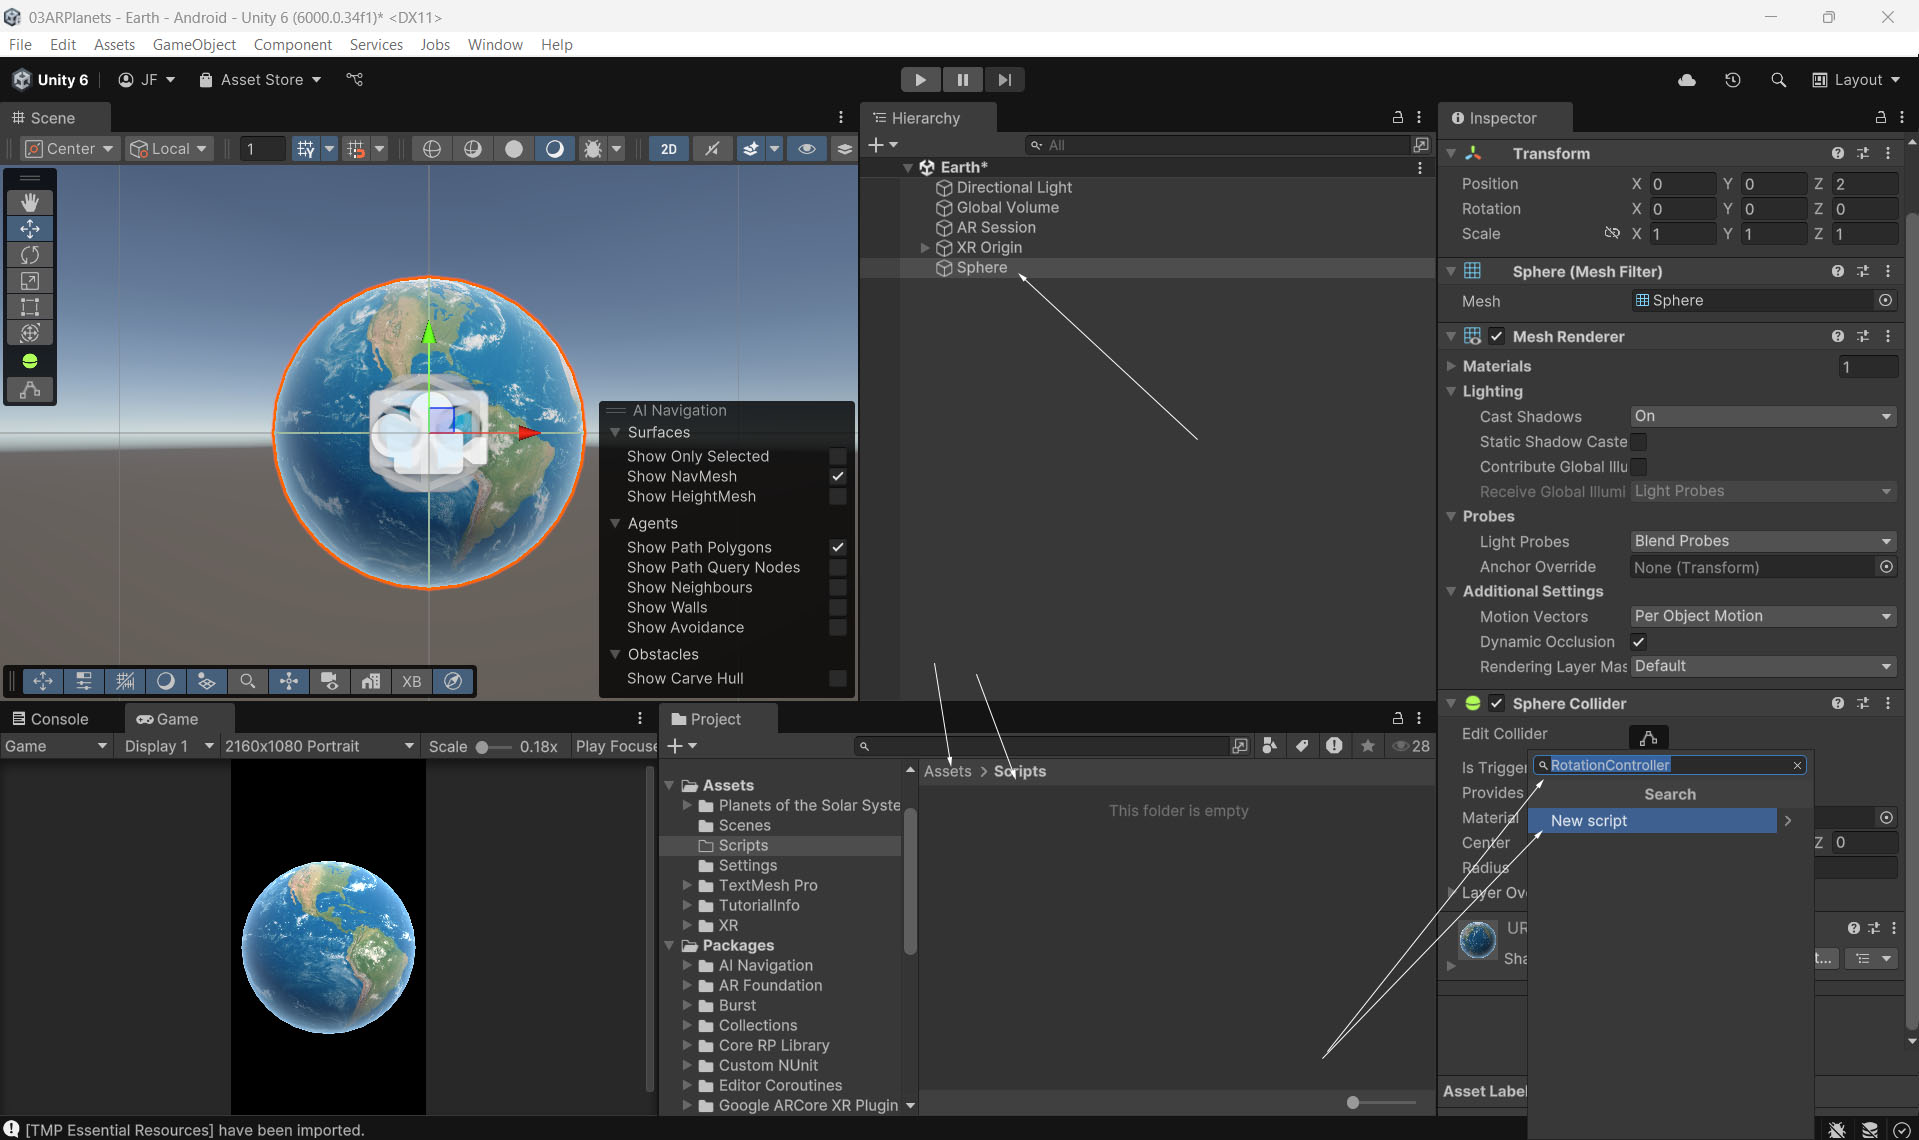Click the Play button
Viewport: 1919px width, 1140px height.
pos(920,80)
